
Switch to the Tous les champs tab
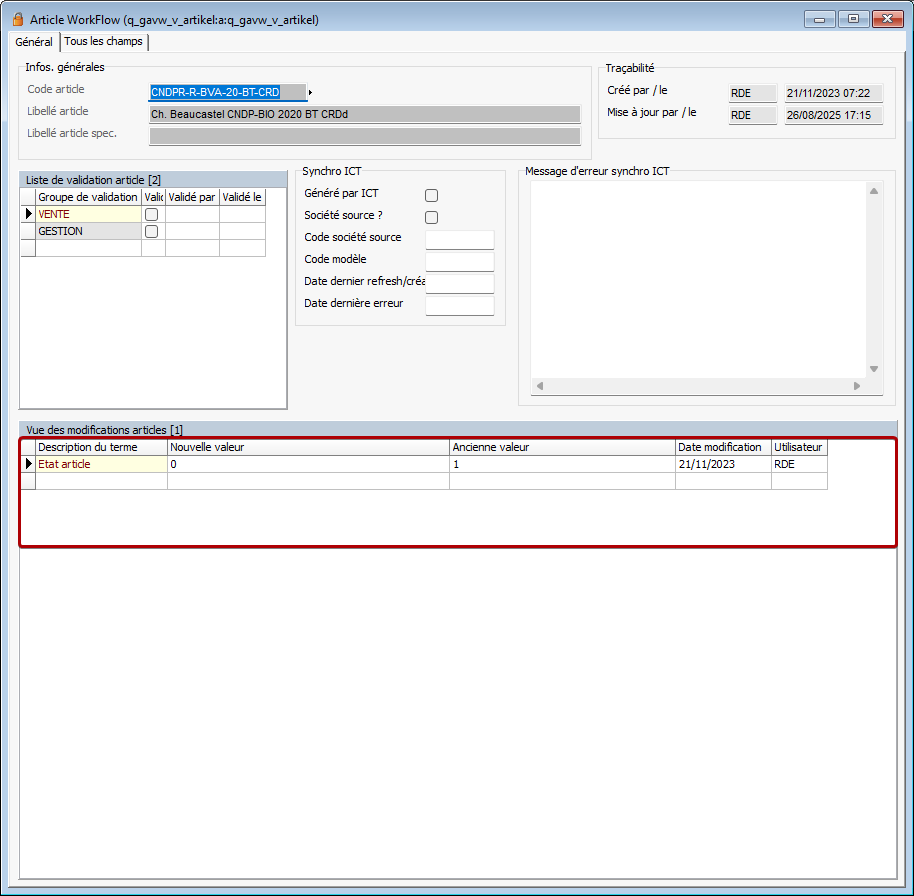pyautogui.click(x=104, y=42)
